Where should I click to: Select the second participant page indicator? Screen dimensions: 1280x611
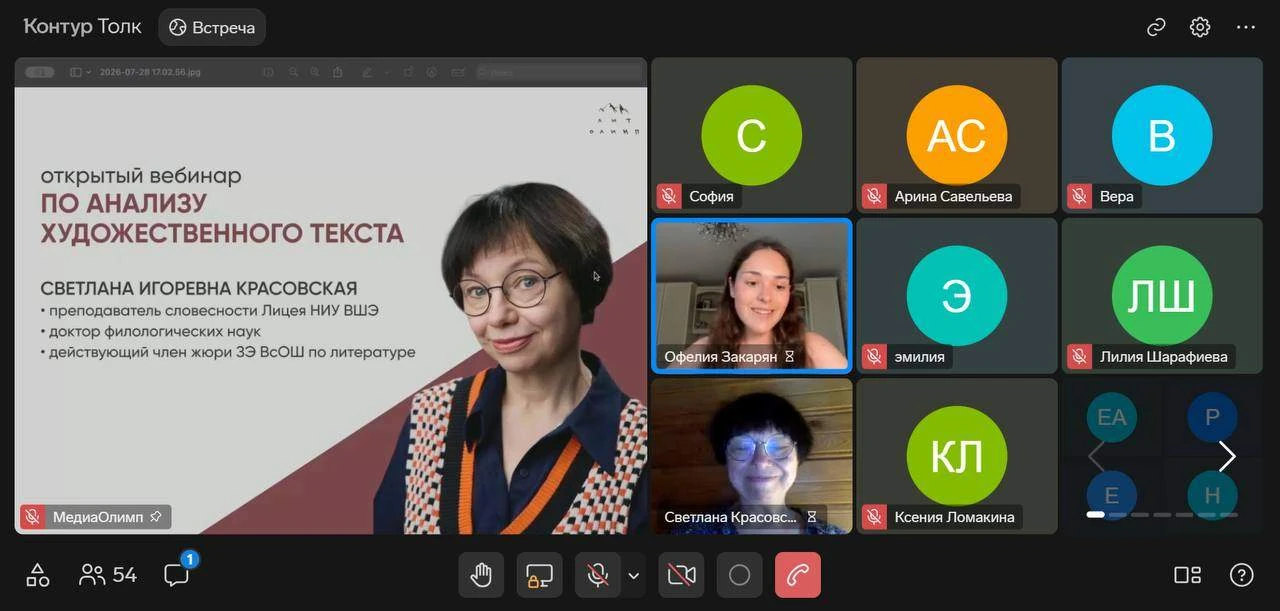1118,515
